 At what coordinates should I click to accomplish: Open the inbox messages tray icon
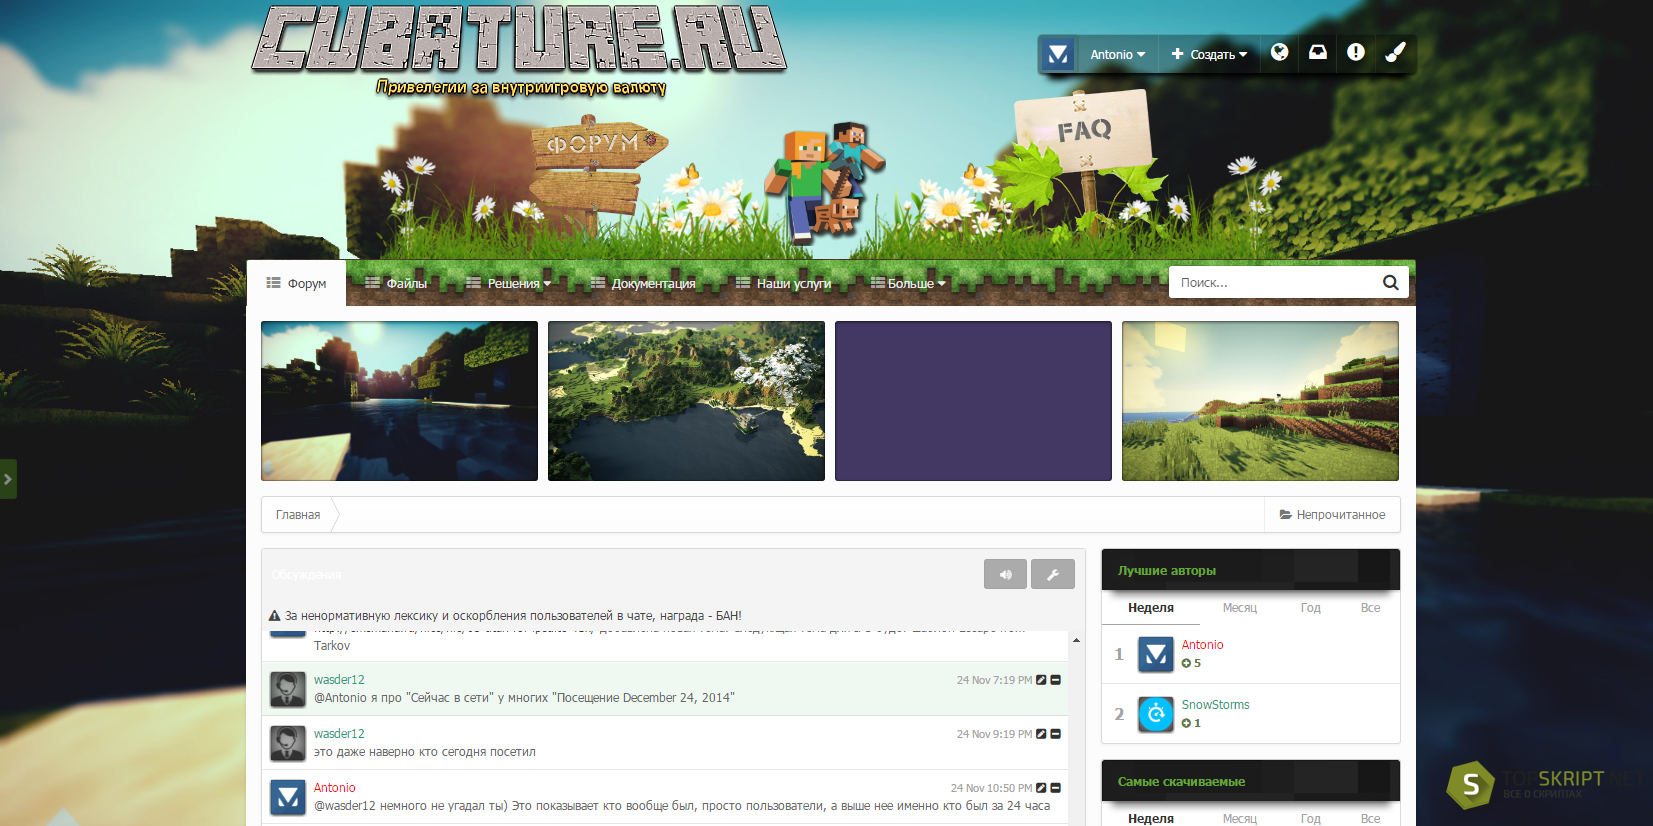pos(1318,52)
